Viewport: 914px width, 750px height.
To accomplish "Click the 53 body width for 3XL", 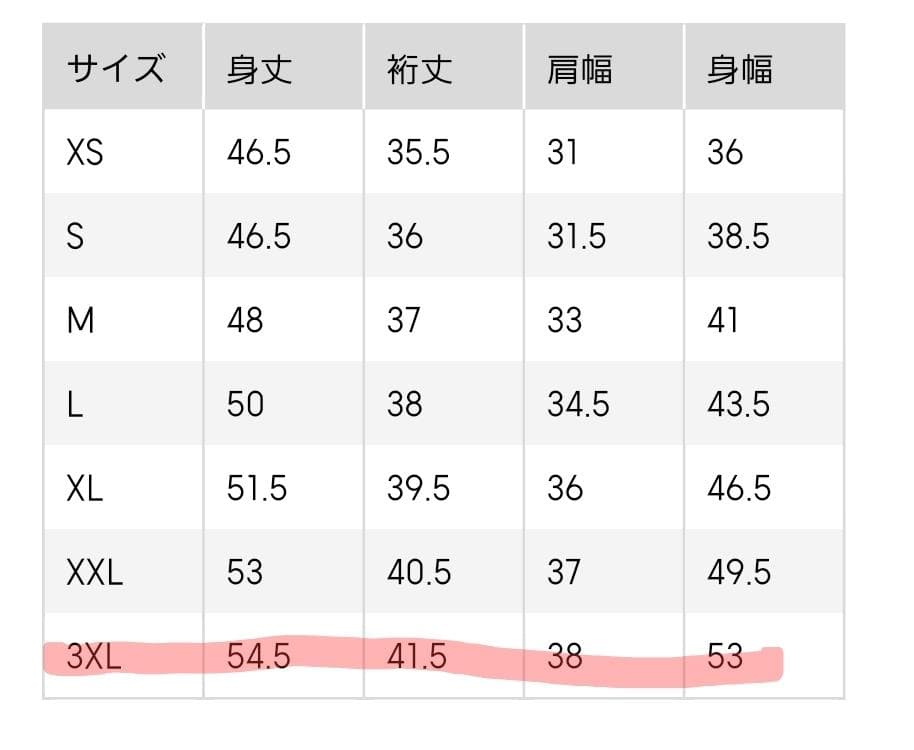I will click(725, 656).
